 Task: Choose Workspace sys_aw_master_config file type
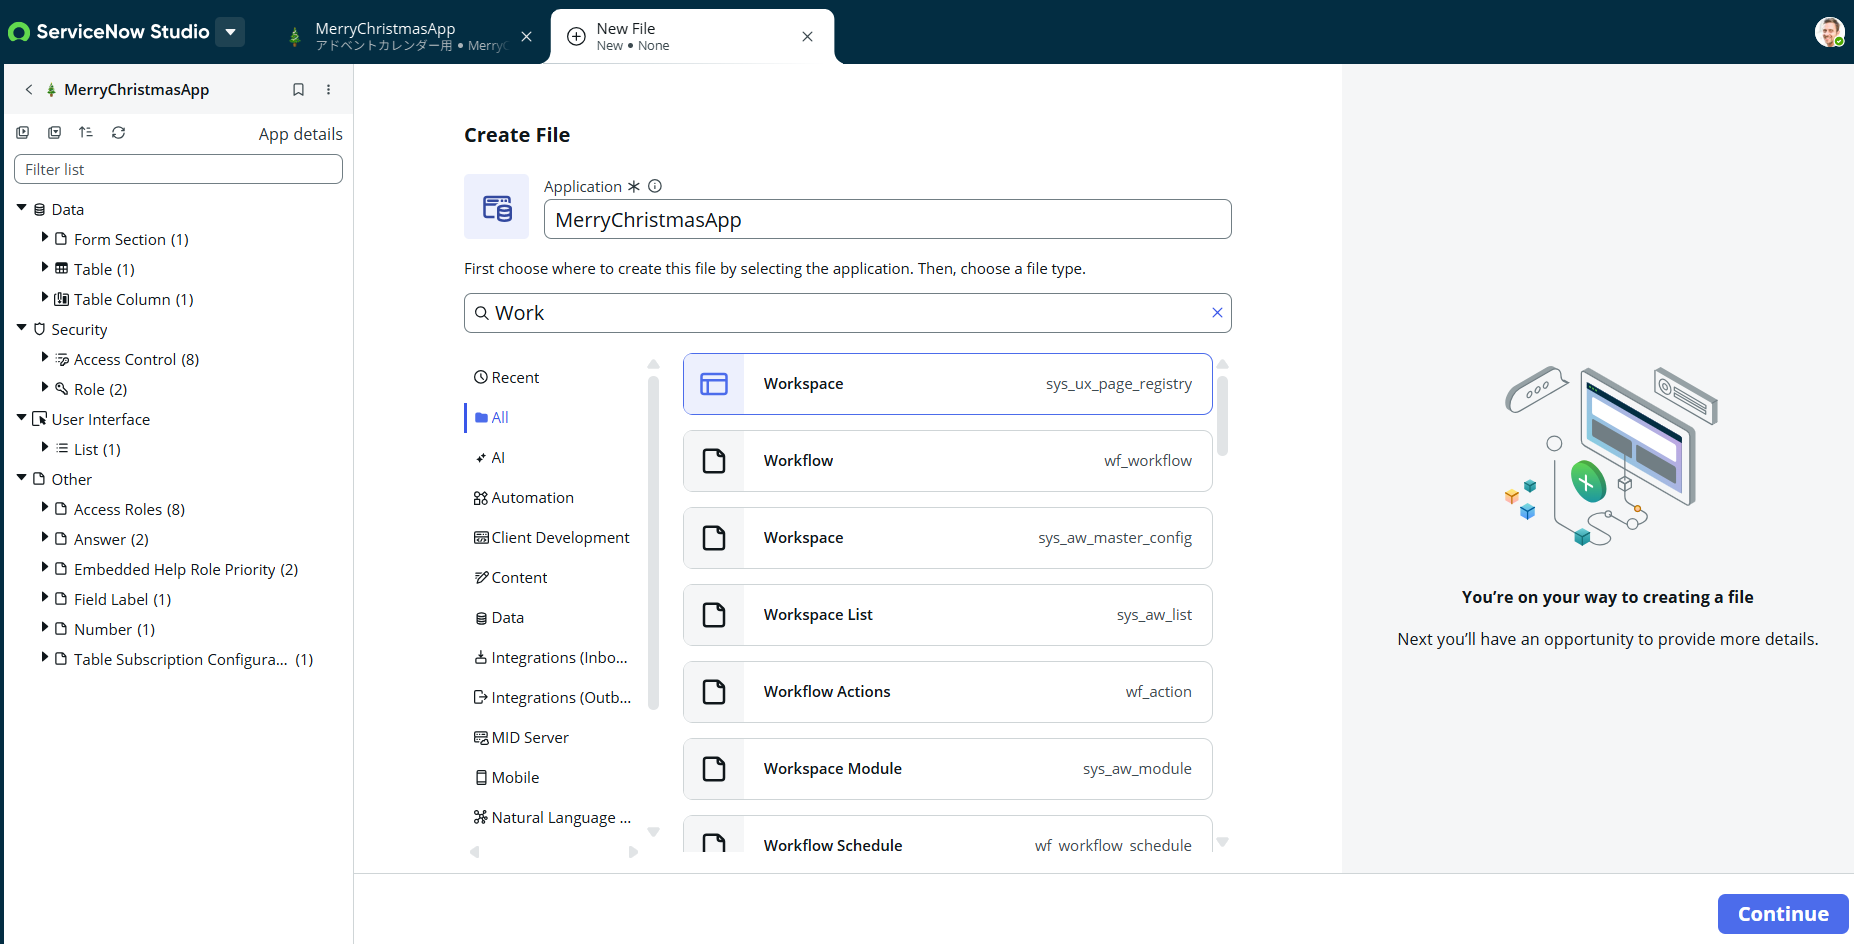[947, 538]
